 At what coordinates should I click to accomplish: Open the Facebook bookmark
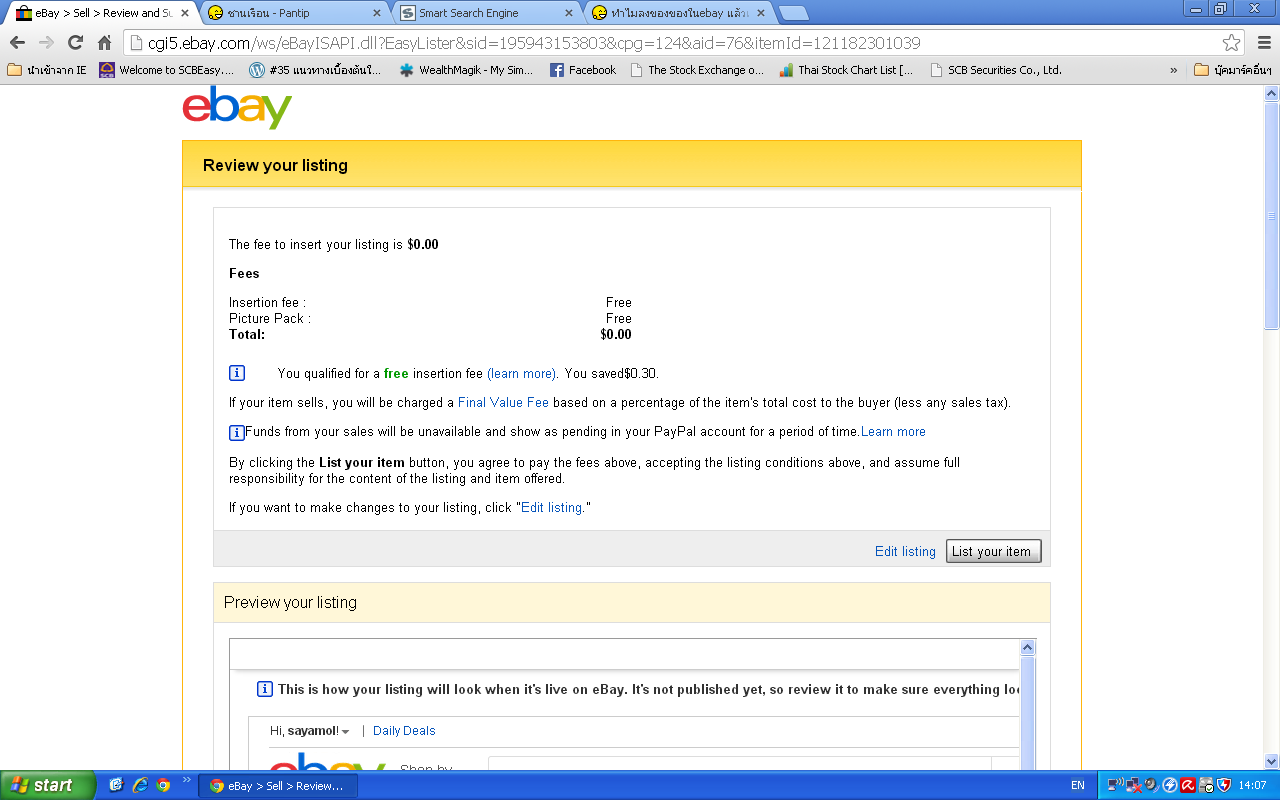point(583,70)
